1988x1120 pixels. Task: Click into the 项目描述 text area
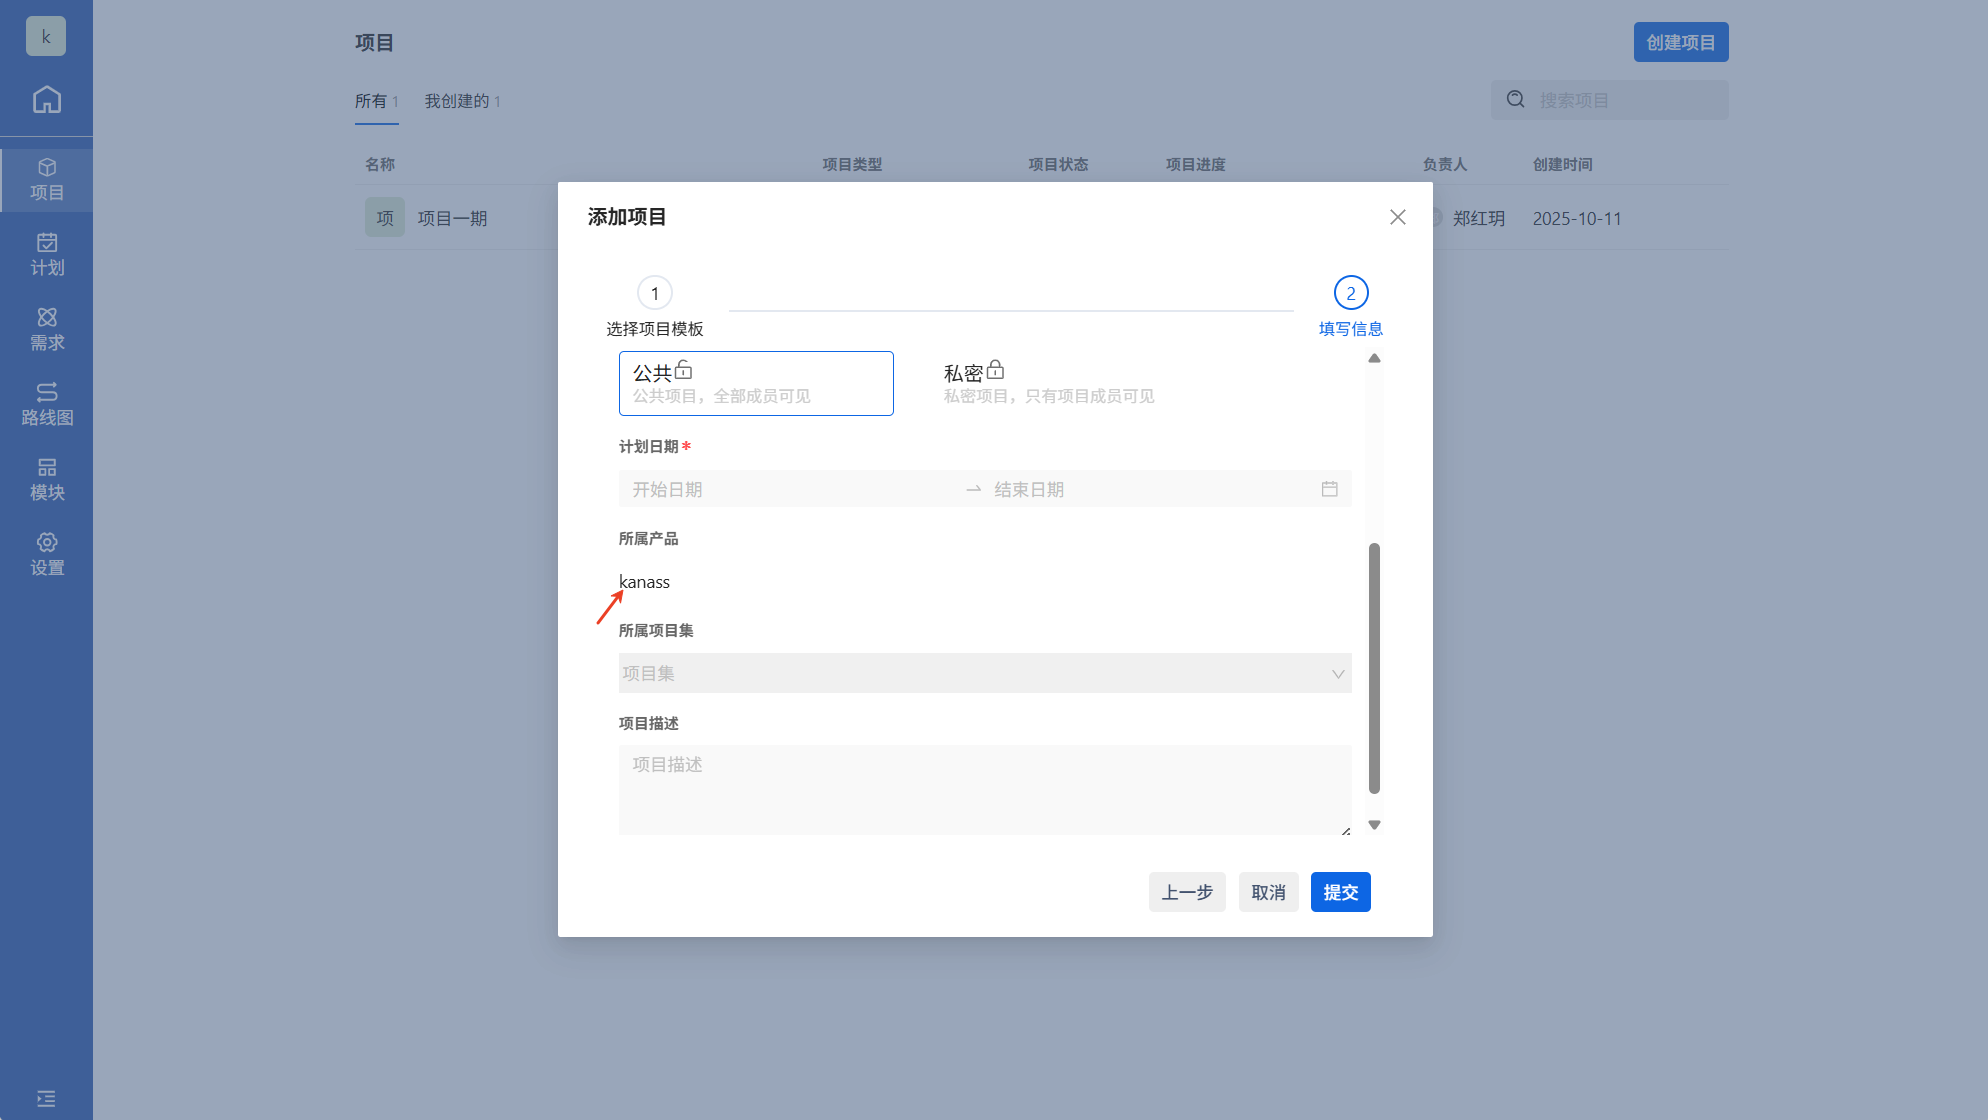point(984,789)
